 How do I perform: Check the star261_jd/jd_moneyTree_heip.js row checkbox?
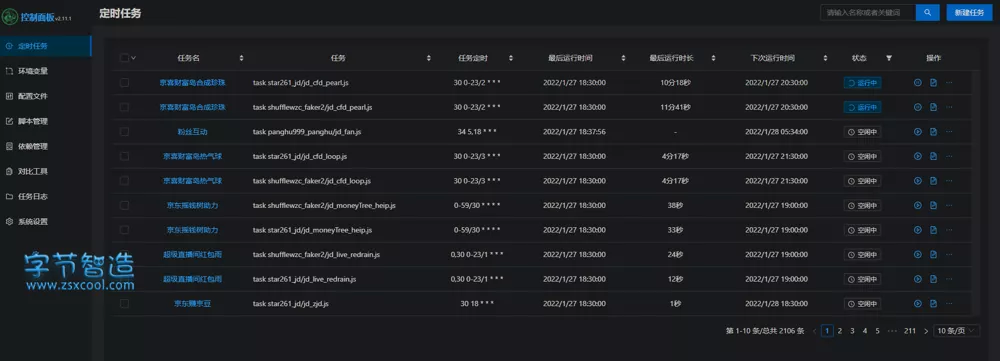(x=124, y=230)
